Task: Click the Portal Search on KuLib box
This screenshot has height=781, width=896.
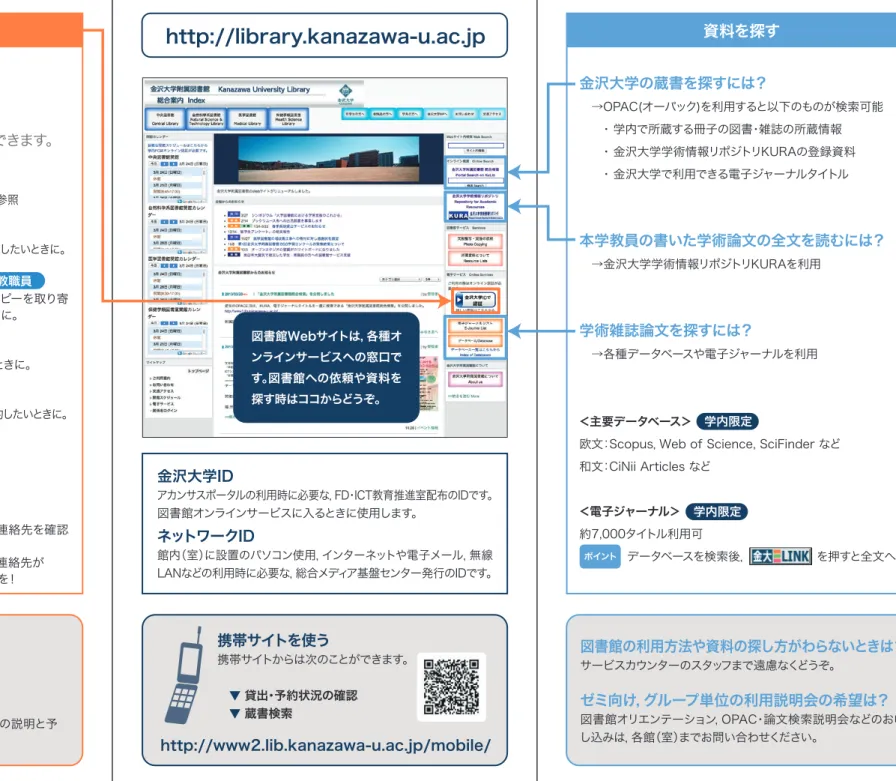Action: (475, 173)
